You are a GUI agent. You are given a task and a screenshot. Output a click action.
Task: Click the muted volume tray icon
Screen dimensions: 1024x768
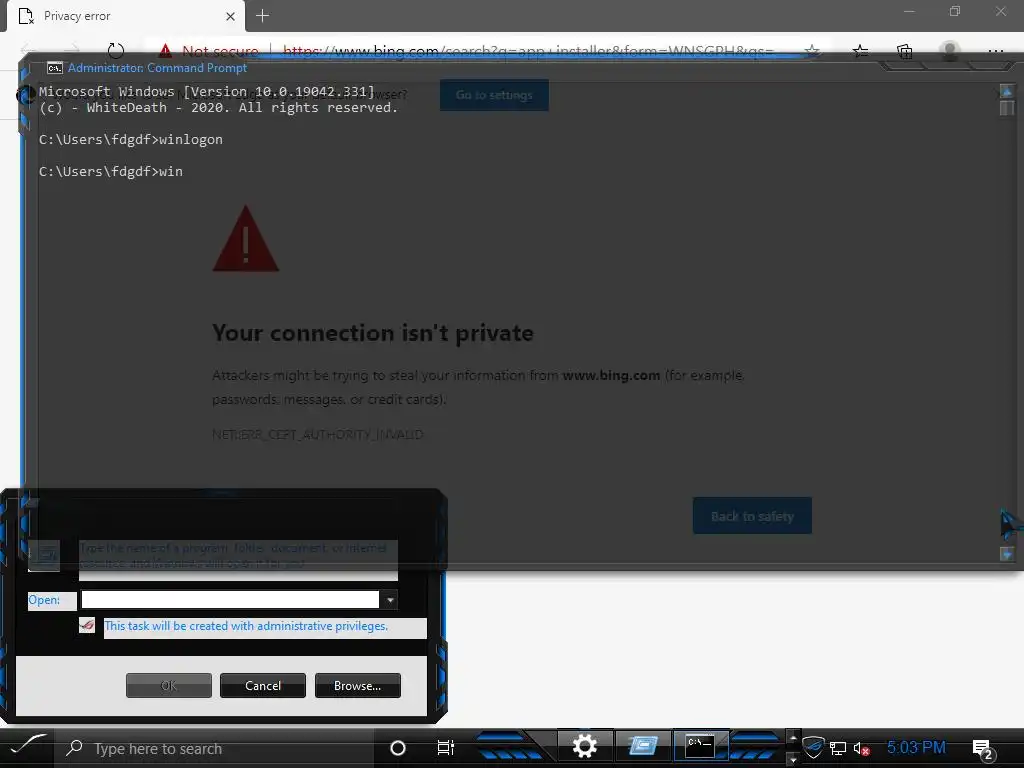862,748
